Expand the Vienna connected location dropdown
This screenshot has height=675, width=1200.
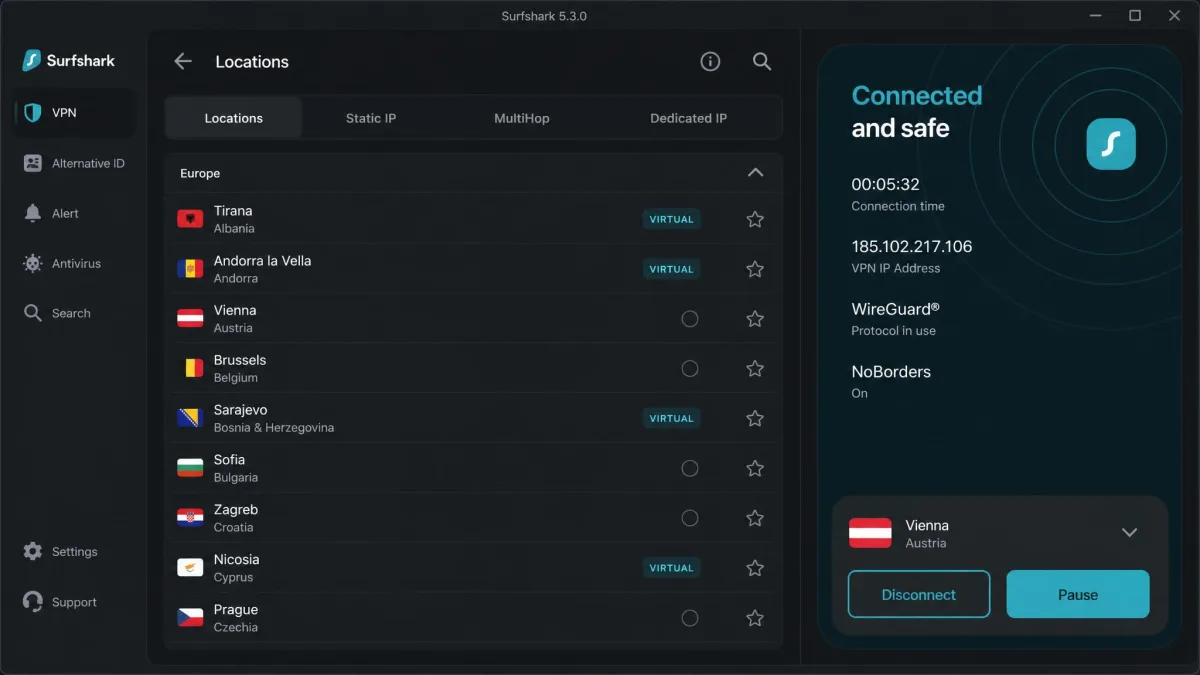tap(1129, 533)
